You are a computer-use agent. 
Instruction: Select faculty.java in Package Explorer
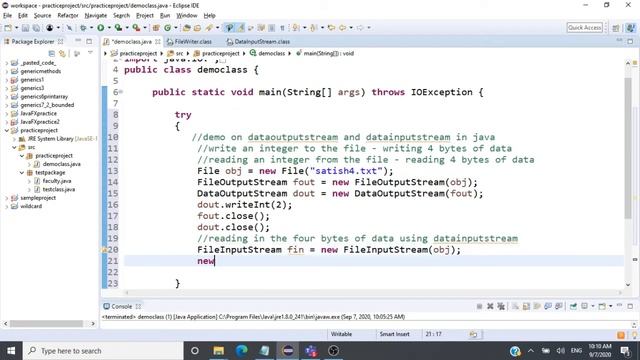pyautogui.click(x=57, y=181)
